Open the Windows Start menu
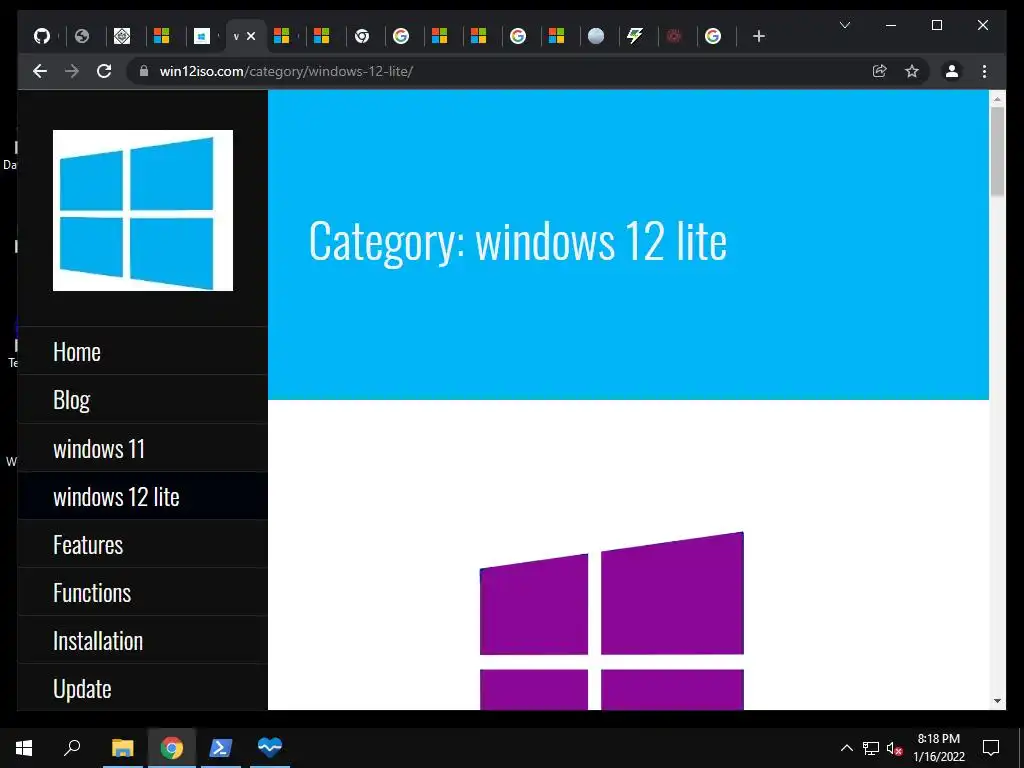 point(24,747)
